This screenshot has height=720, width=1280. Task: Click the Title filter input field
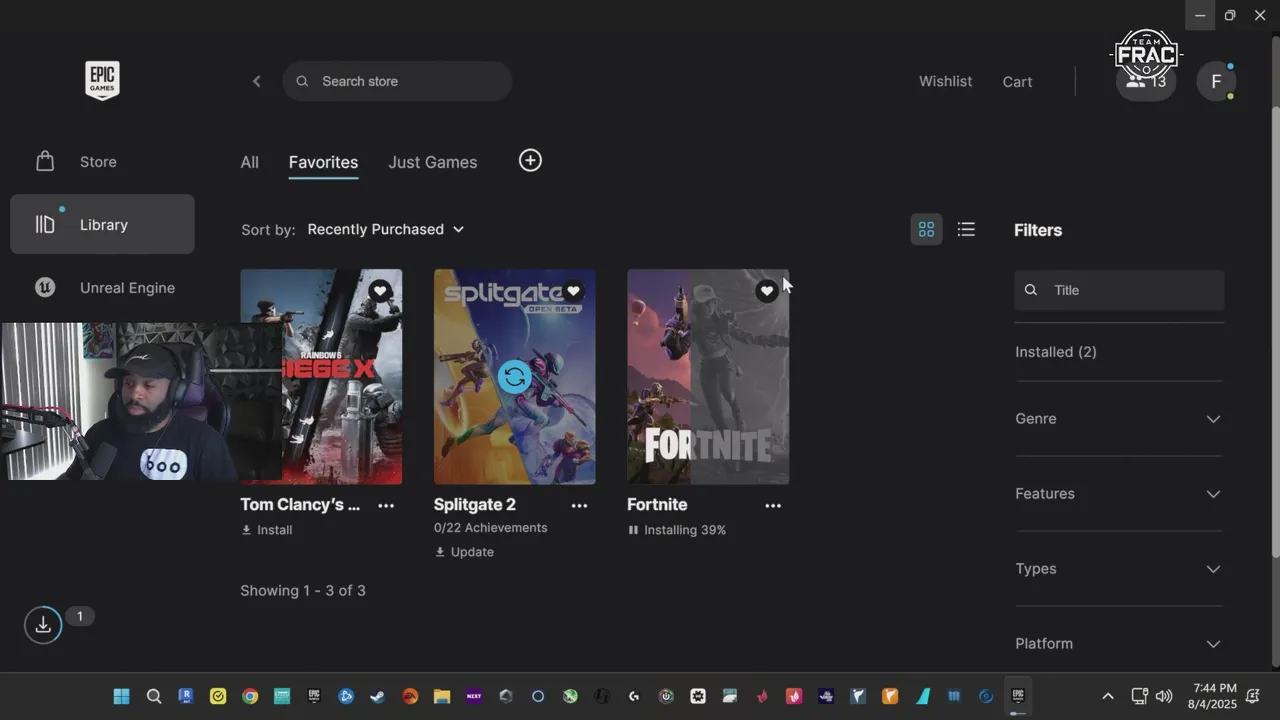1119,290
